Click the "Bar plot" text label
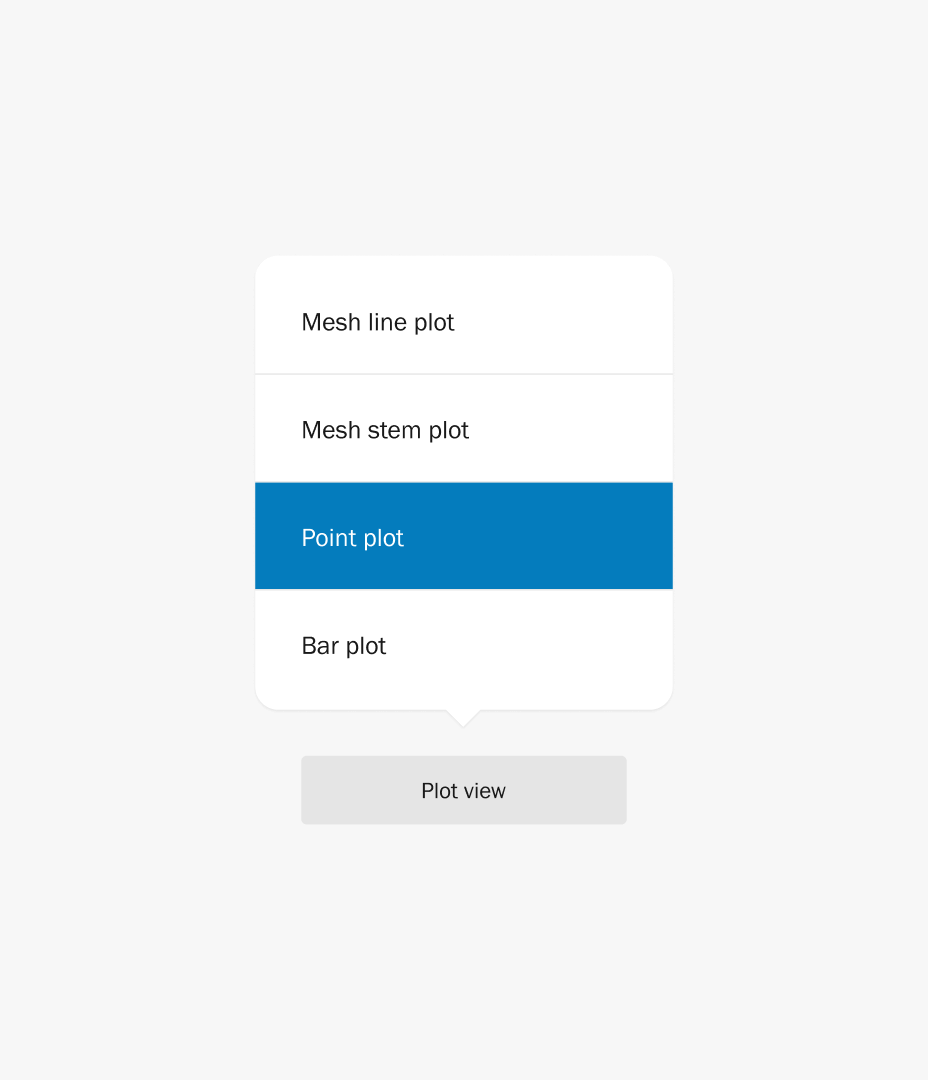The image size is (928, 1080). coord(344,646)
